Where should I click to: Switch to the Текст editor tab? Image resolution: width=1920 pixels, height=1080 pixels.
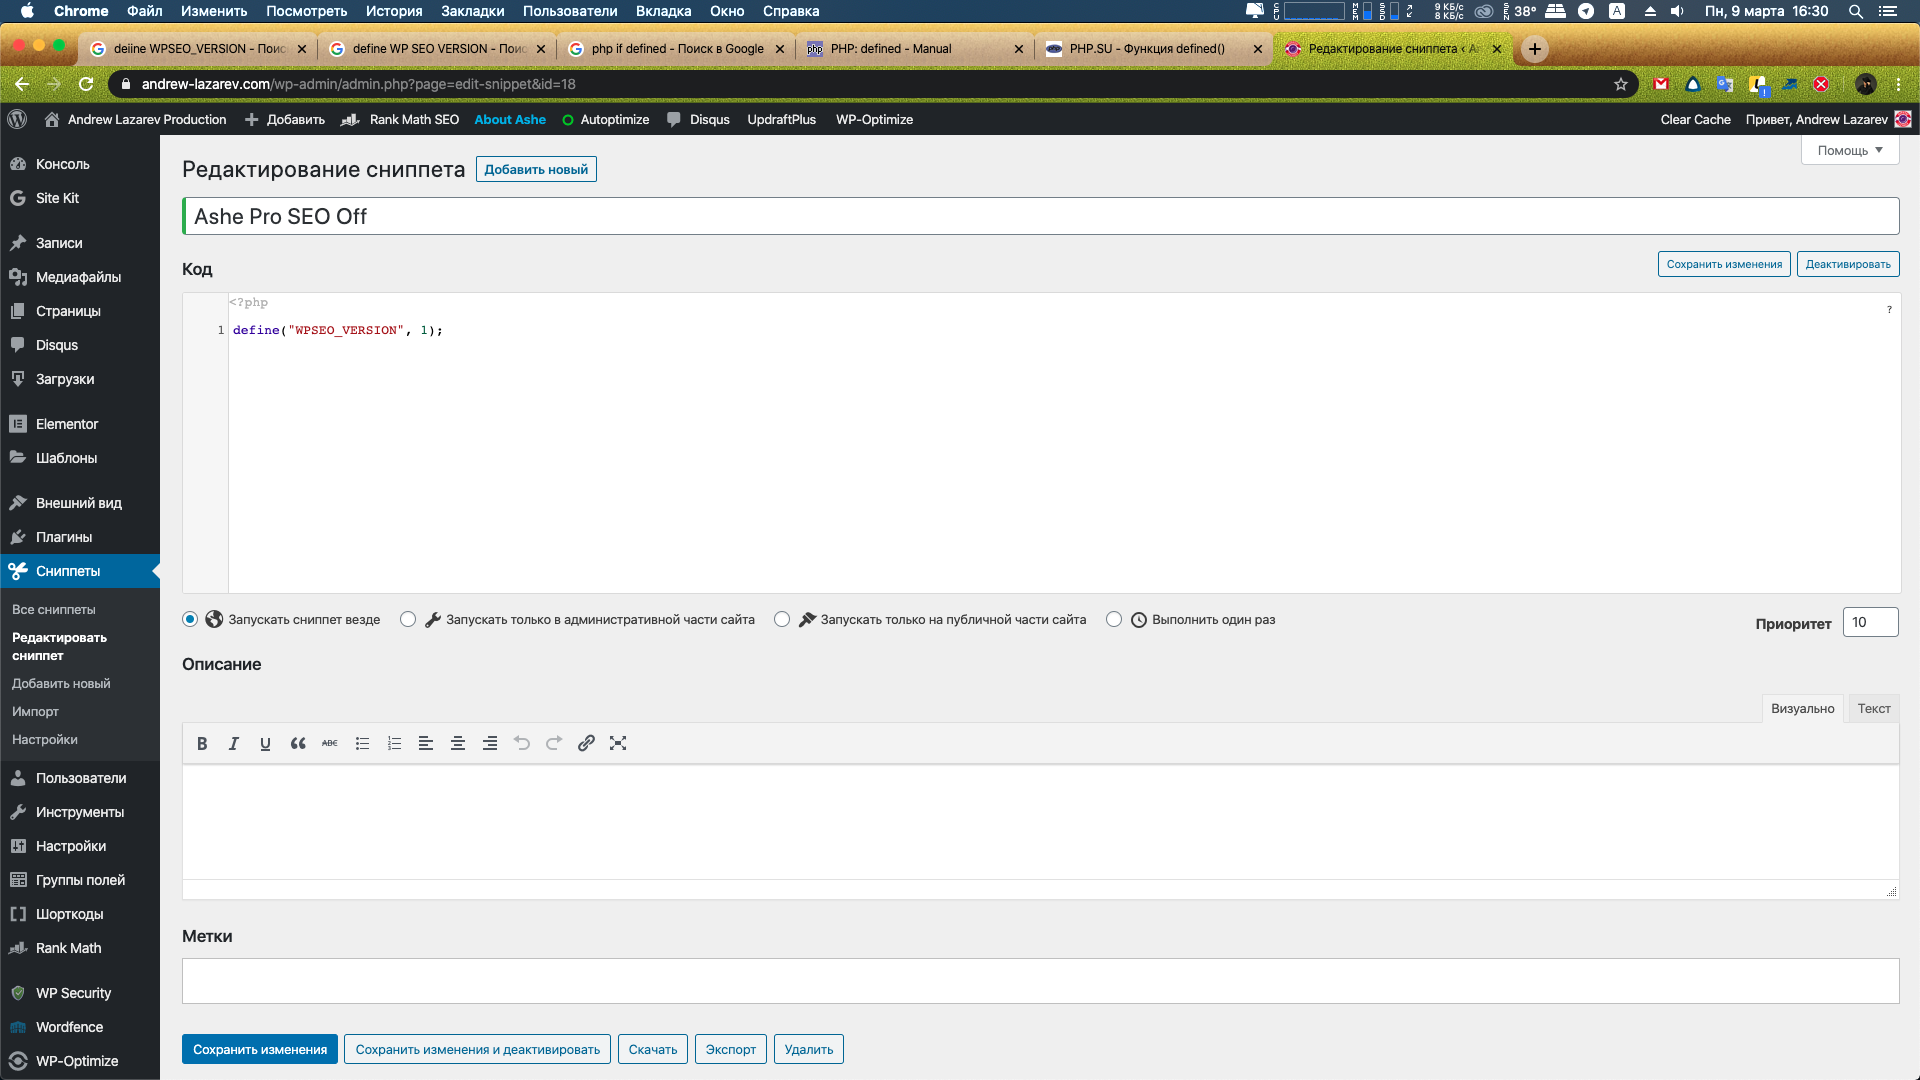coord(1873,708)
